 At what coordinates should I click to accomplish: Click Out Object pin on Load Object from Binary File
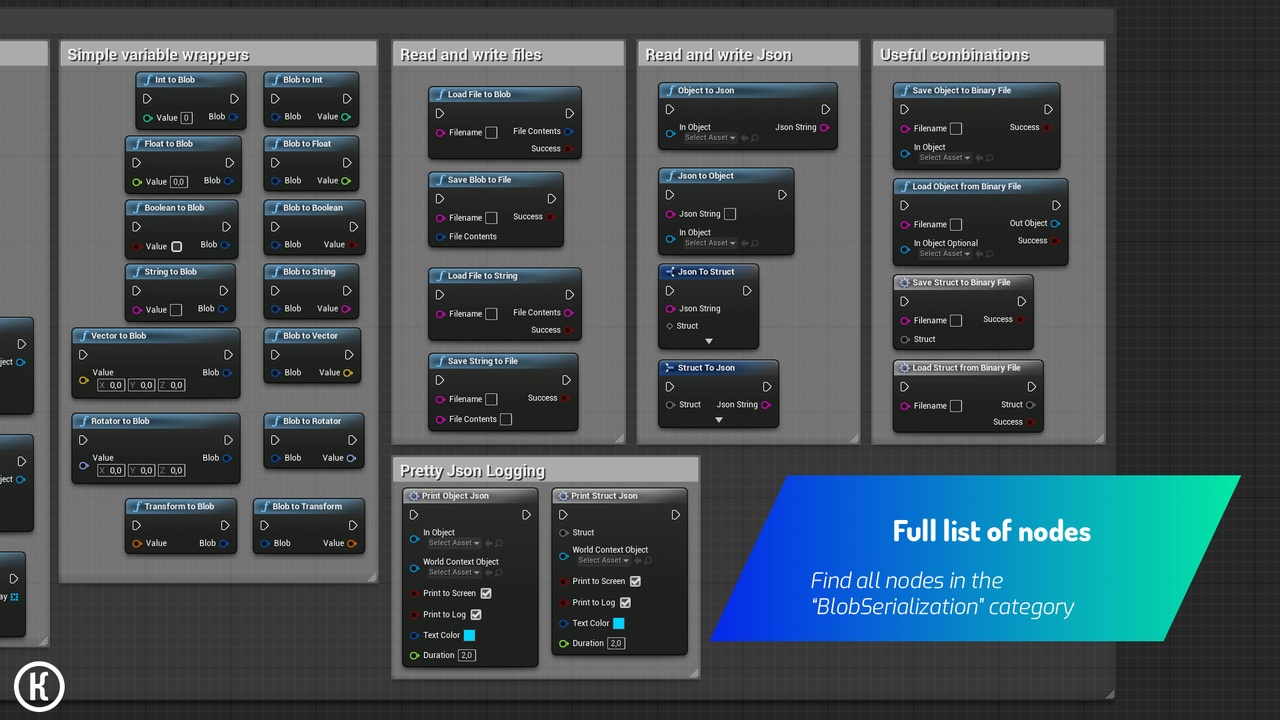pos(1056,224)
